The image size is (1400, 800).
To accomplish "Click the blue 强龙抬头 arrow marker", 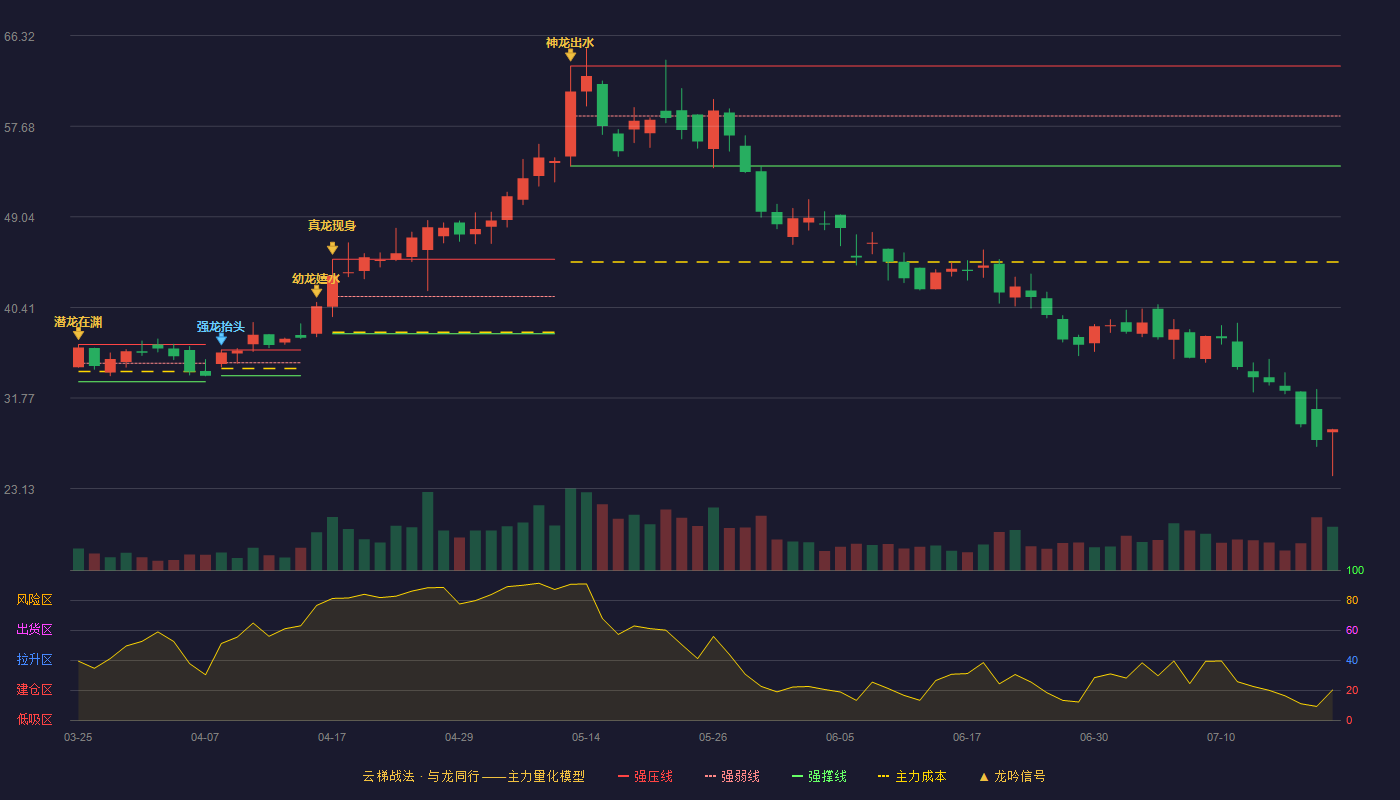I will 221,339.
